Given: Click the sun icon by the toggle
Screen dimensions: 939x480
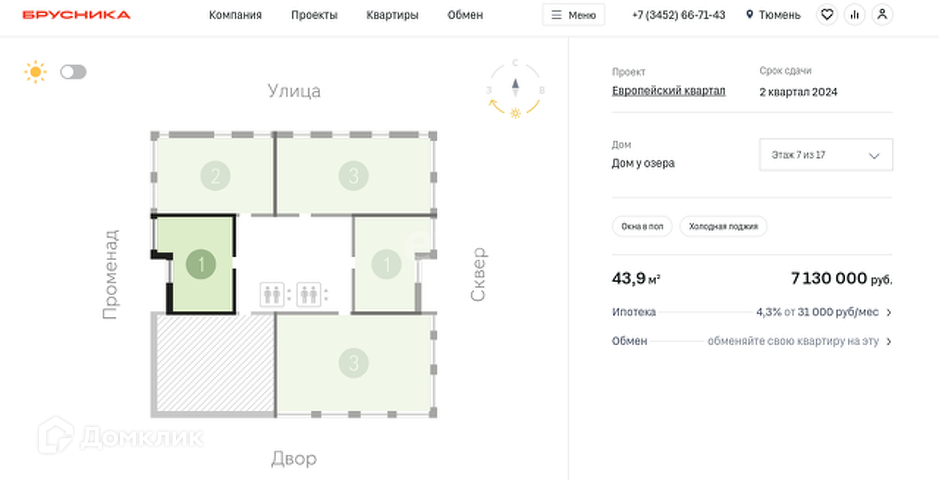Looking at the screenshot, I should [36, 72].
